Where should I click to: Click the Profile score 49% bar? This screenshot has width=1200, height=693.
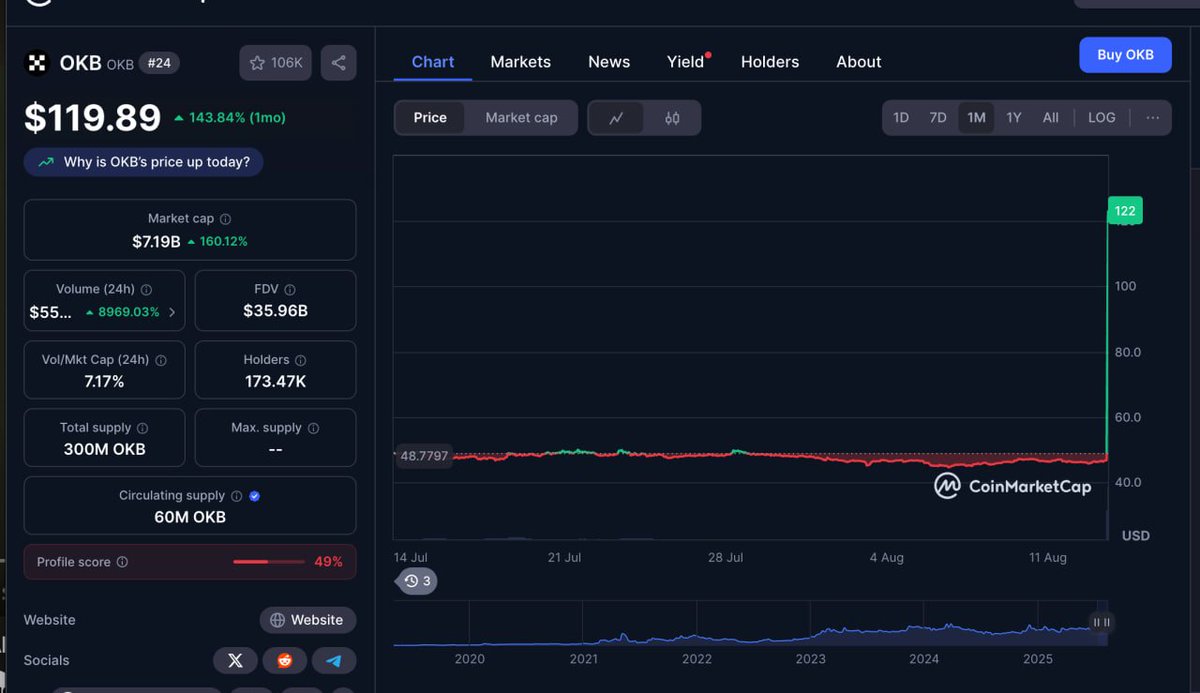coord(269,562)
